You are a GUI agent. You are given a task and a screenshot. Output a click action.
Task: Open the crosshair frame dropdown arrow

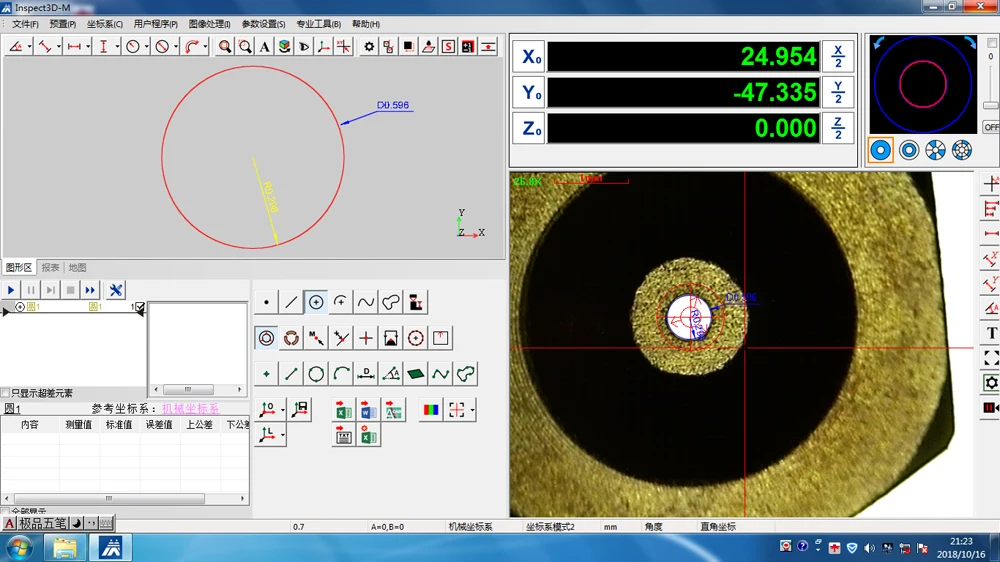472,410
